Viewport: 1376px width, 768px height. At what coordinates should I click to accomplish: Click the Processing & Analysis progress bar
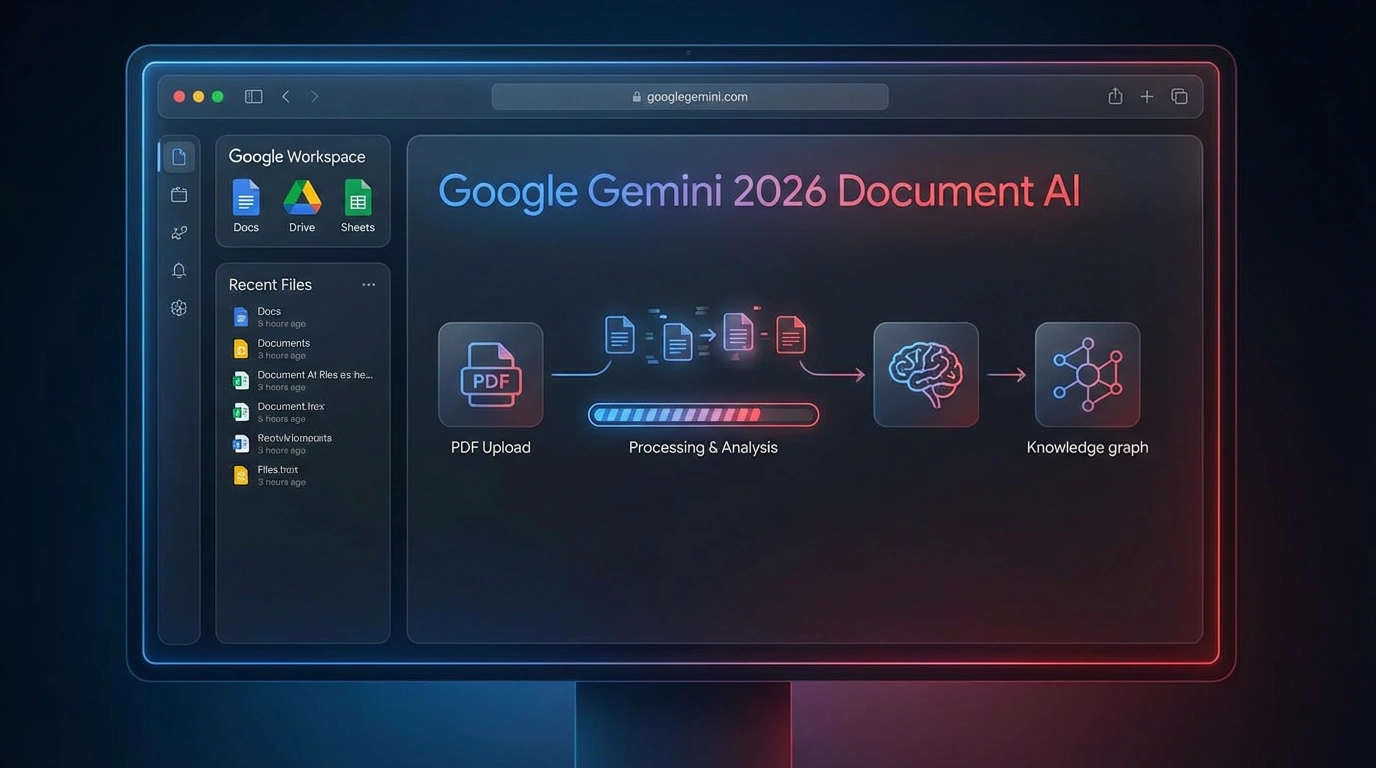pos(703,414)
